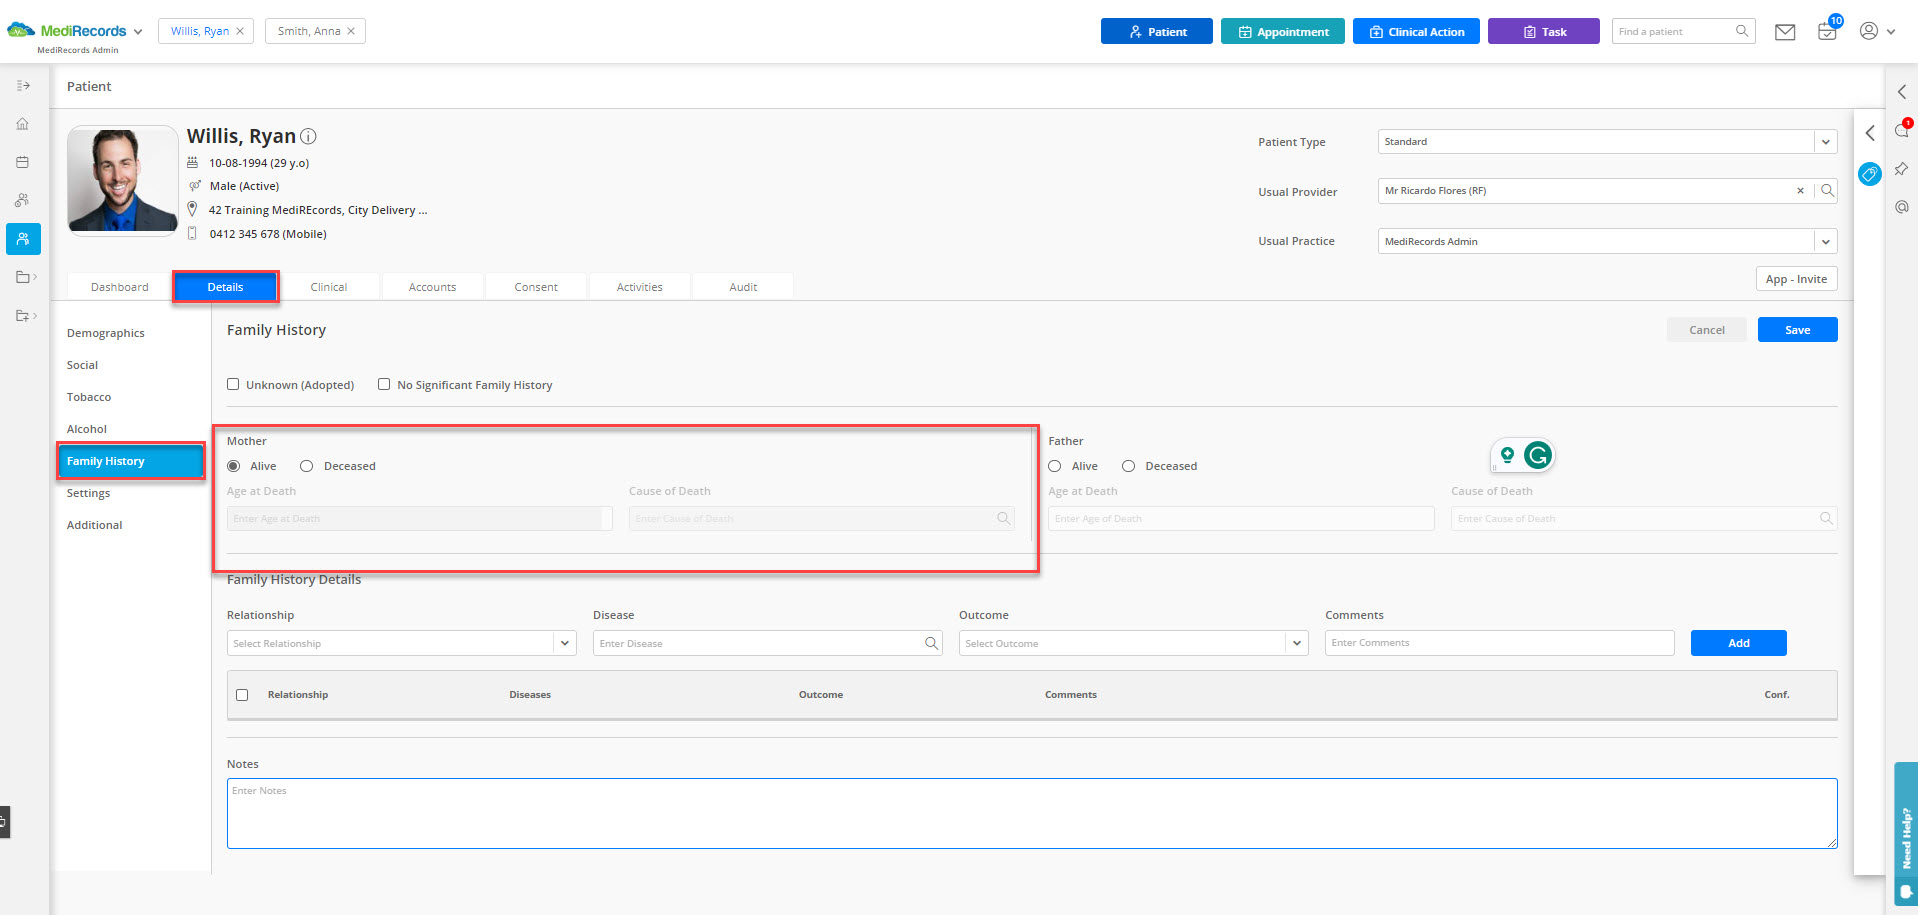
Task: Open the blue tags icon
Action: 1869,174
